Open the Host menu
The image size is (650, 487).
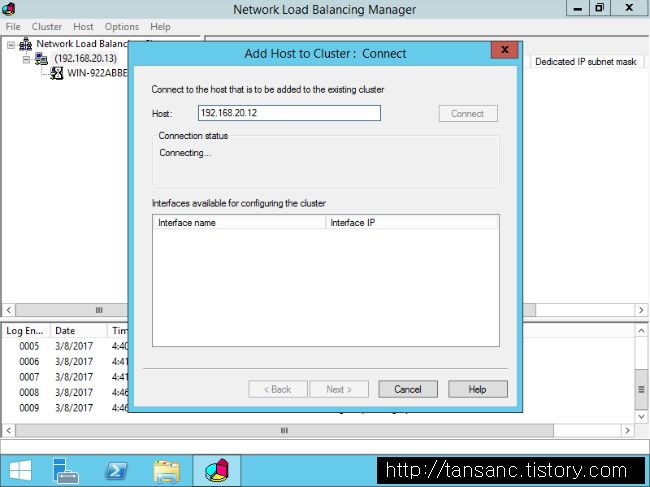point(83,27)
